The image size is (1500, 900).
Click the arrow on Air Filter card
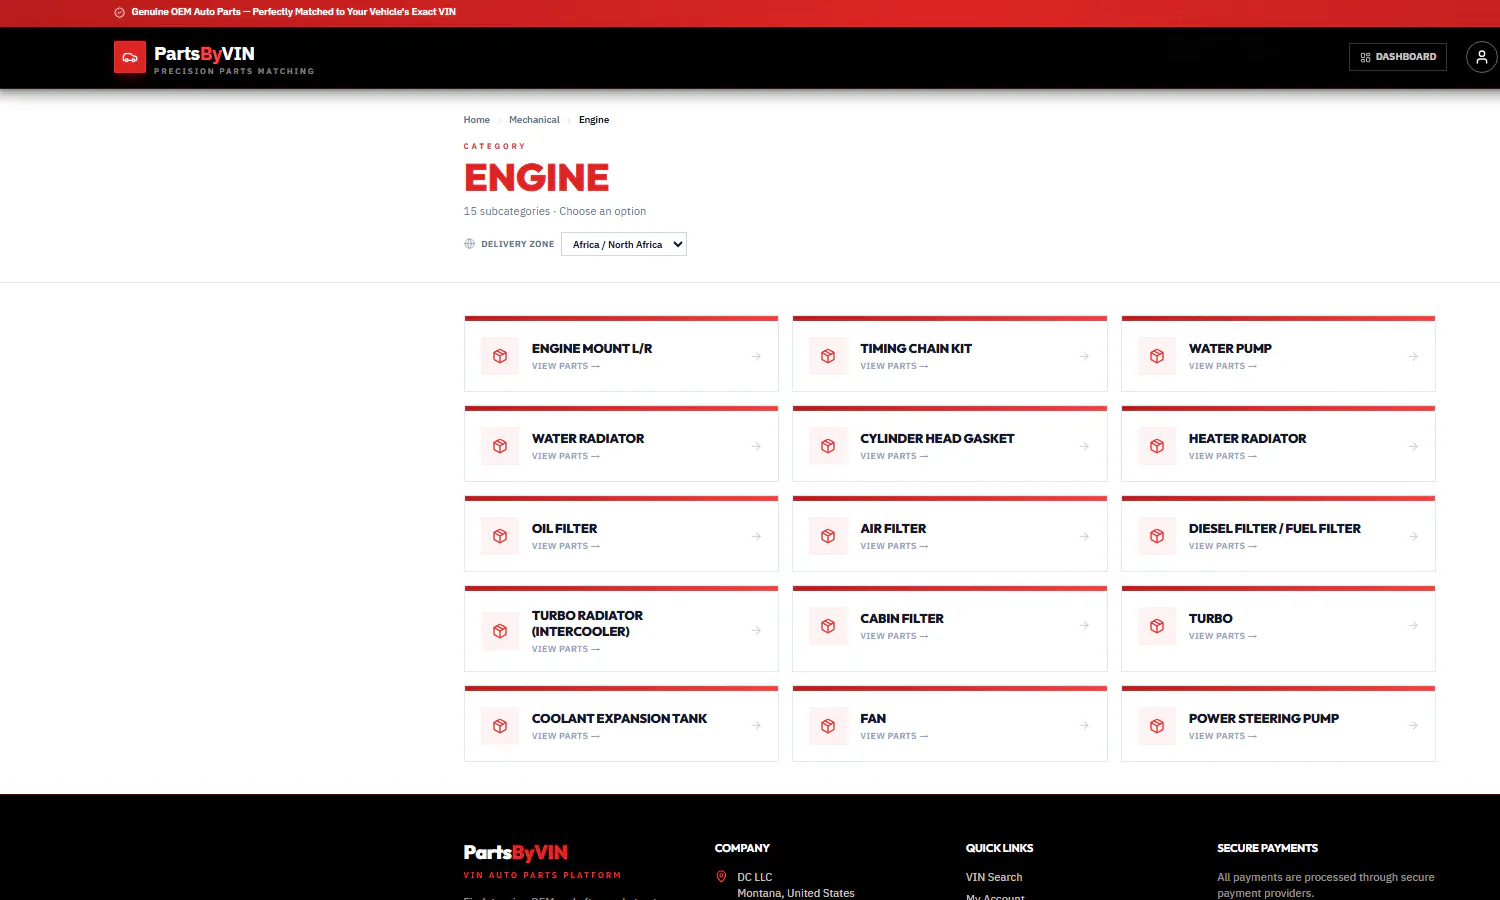[x=1084, y=536]
